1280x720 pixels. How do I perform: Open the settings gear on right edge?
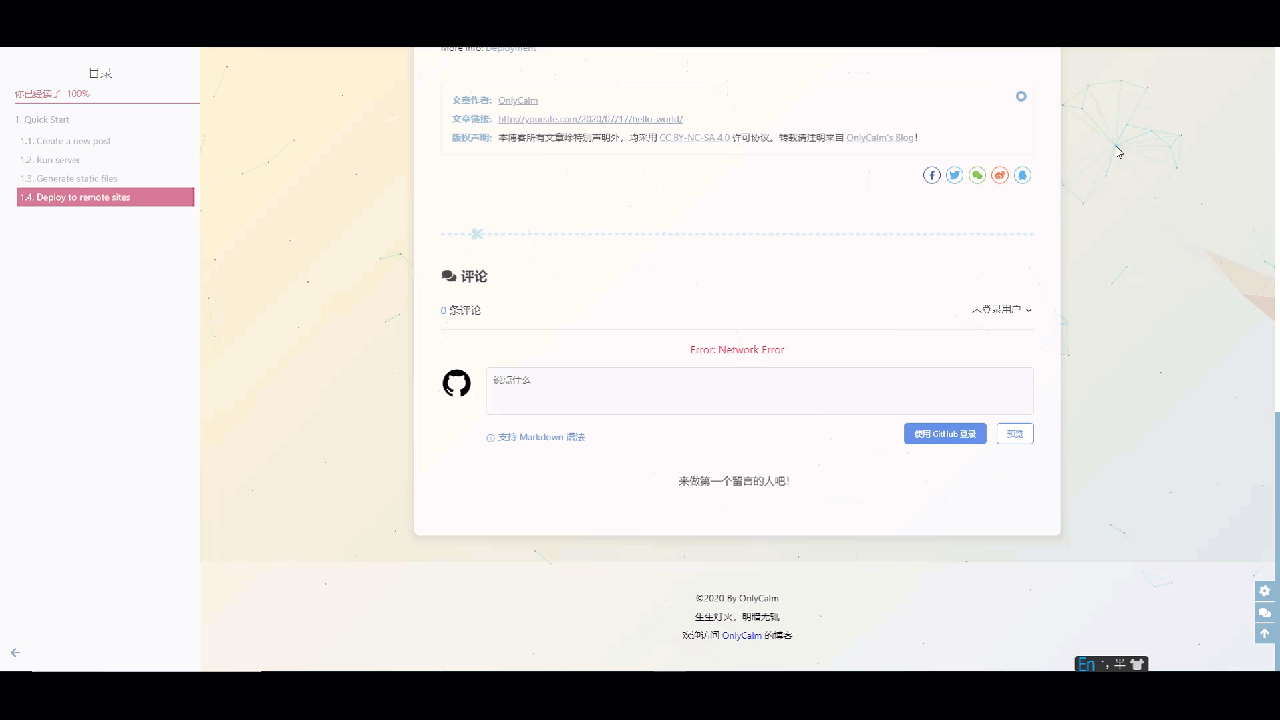(x=1265, y=591)
